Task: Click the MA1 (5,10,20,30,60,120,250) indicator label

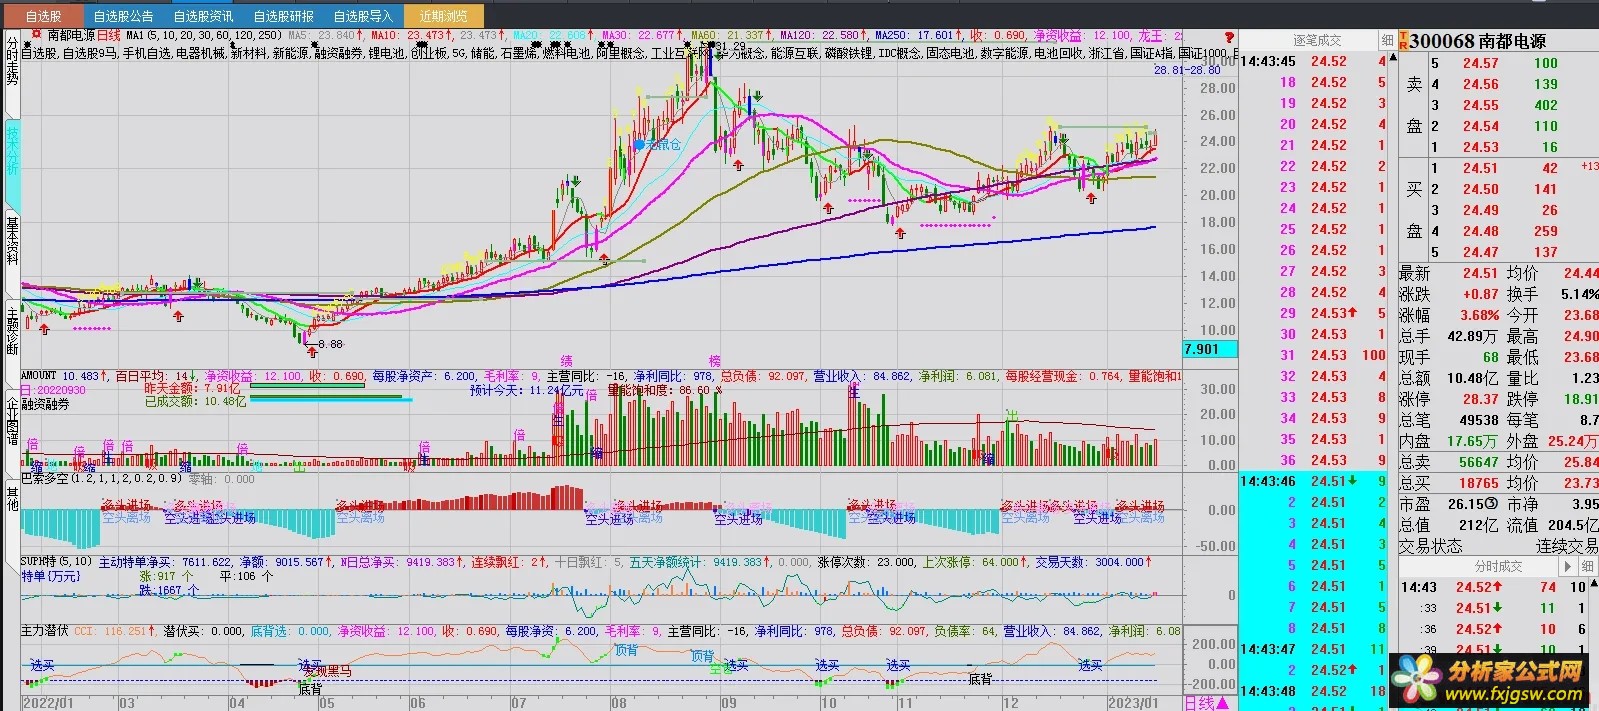Action: tap(204, 35)
